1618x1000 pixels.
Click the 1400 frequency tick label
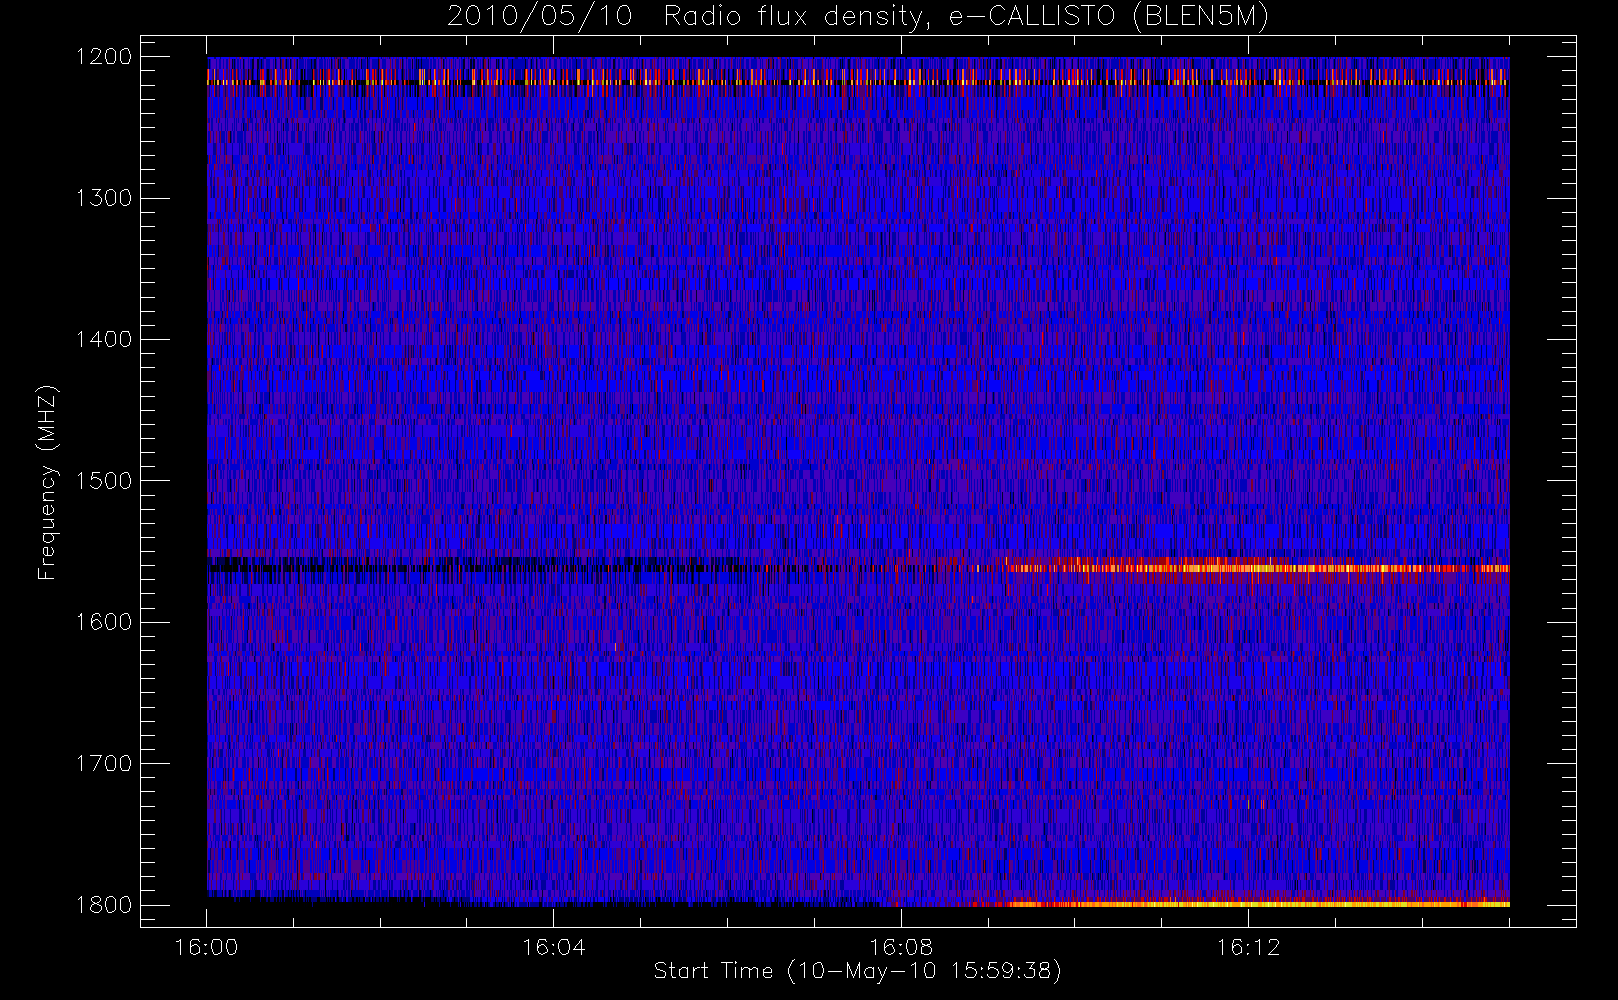point(104,340)
